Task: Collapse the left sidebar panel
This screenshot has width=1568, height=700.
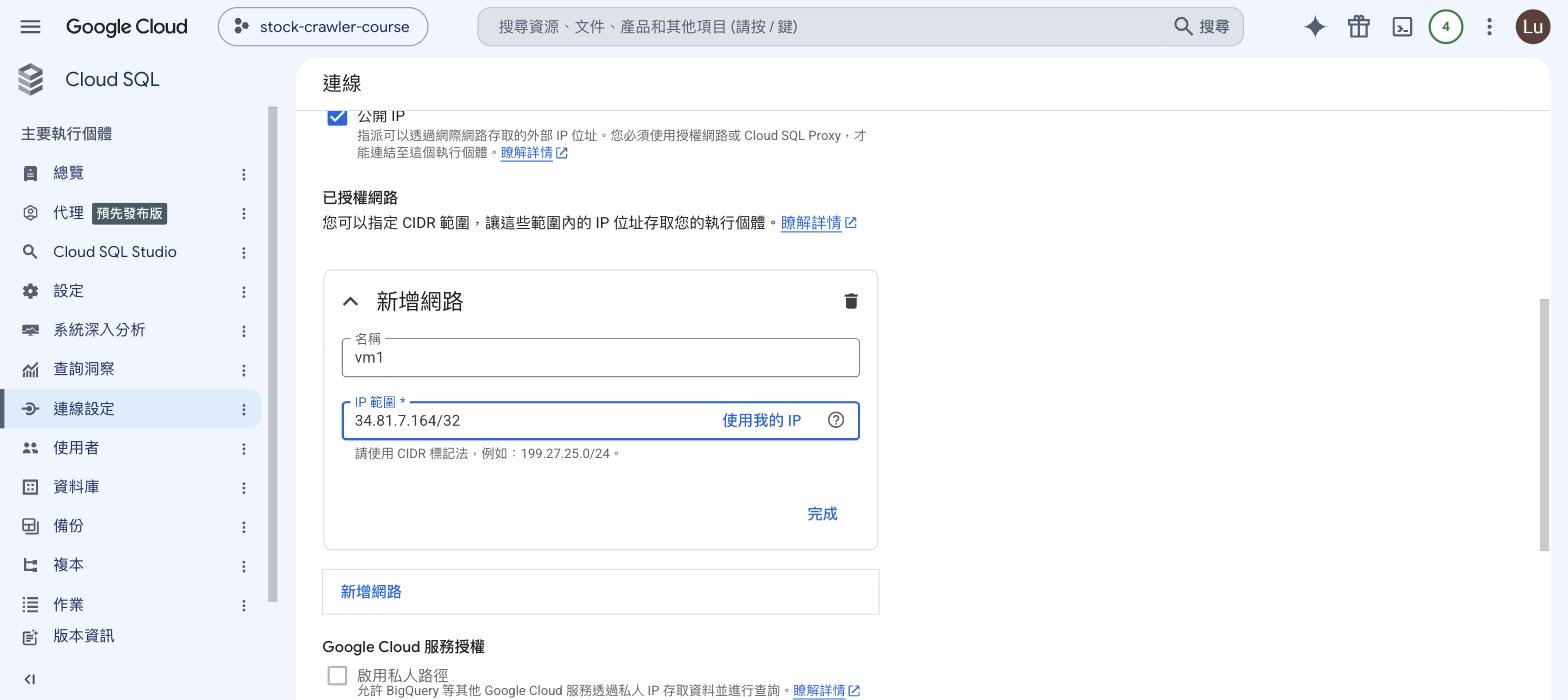Action: pos(30,679)
